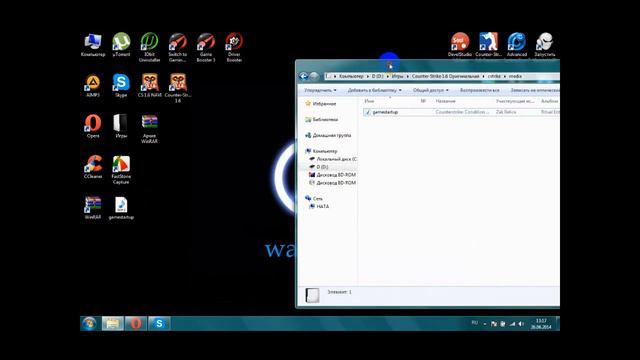This screenshot has width=640, height=360.
Task: Select the Архив WinRAR desktop icon
Action: [149, 129]
